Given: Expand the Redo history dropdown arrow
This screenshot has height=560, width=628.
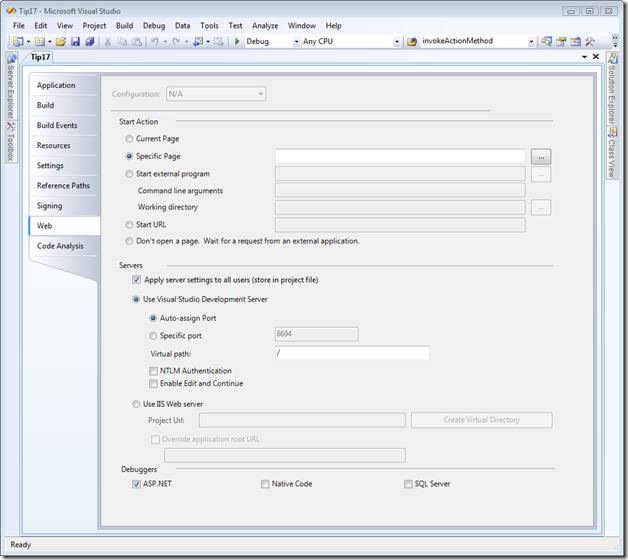Looking at the screenshot, I should click(186, 42).
